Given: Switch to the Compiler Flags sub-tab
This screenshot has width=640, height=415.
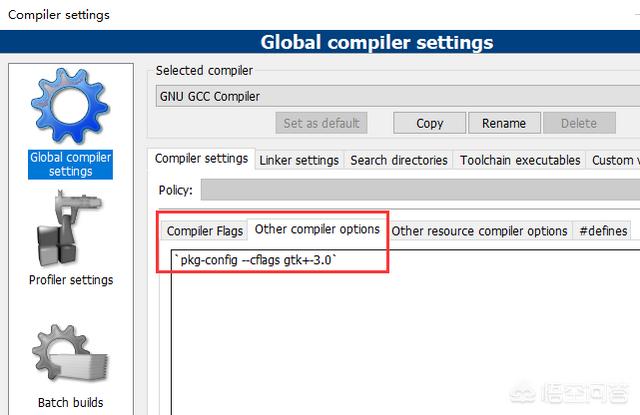Looking at the screenshot, I should (204, 231).
